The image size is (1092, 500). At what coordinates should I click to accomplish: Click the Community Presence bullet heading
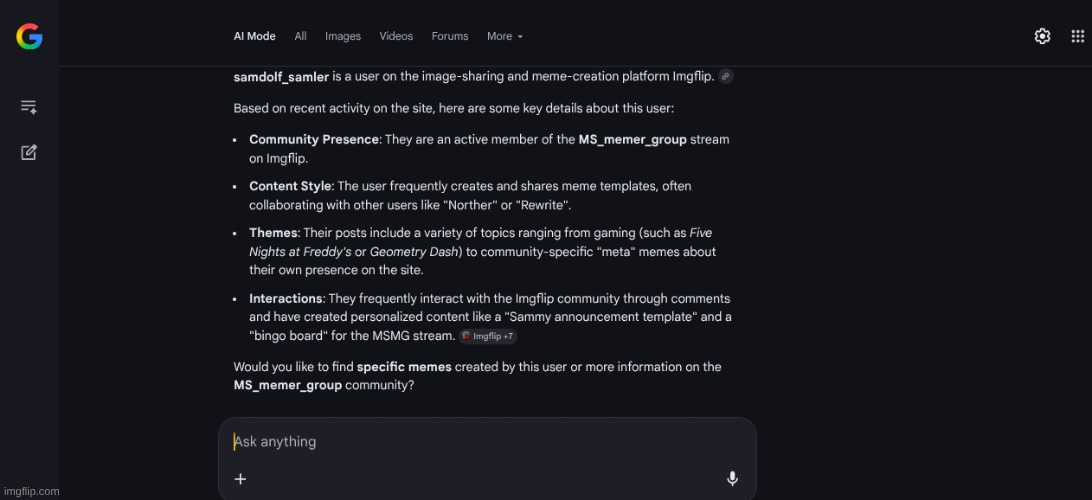tap(313, 140)
